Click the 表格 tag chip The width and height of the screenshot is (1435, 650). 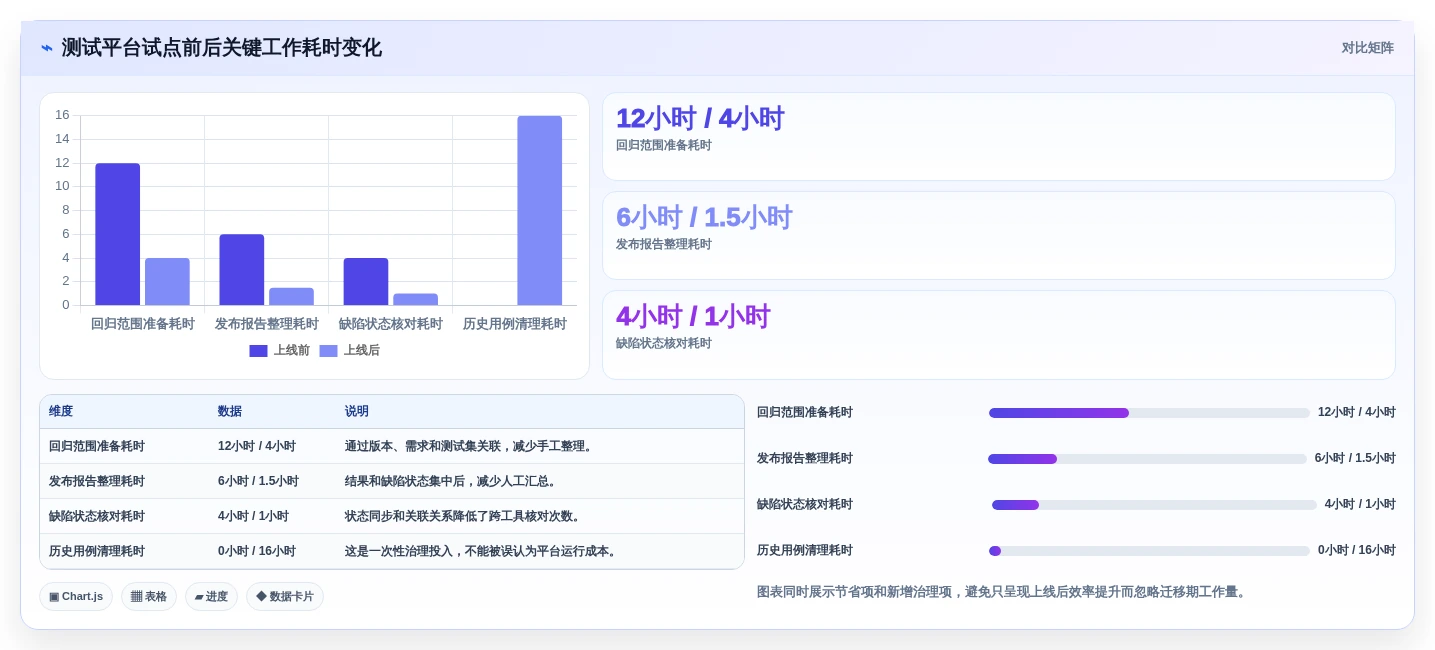pyautogui.click(x=149, y=596)
